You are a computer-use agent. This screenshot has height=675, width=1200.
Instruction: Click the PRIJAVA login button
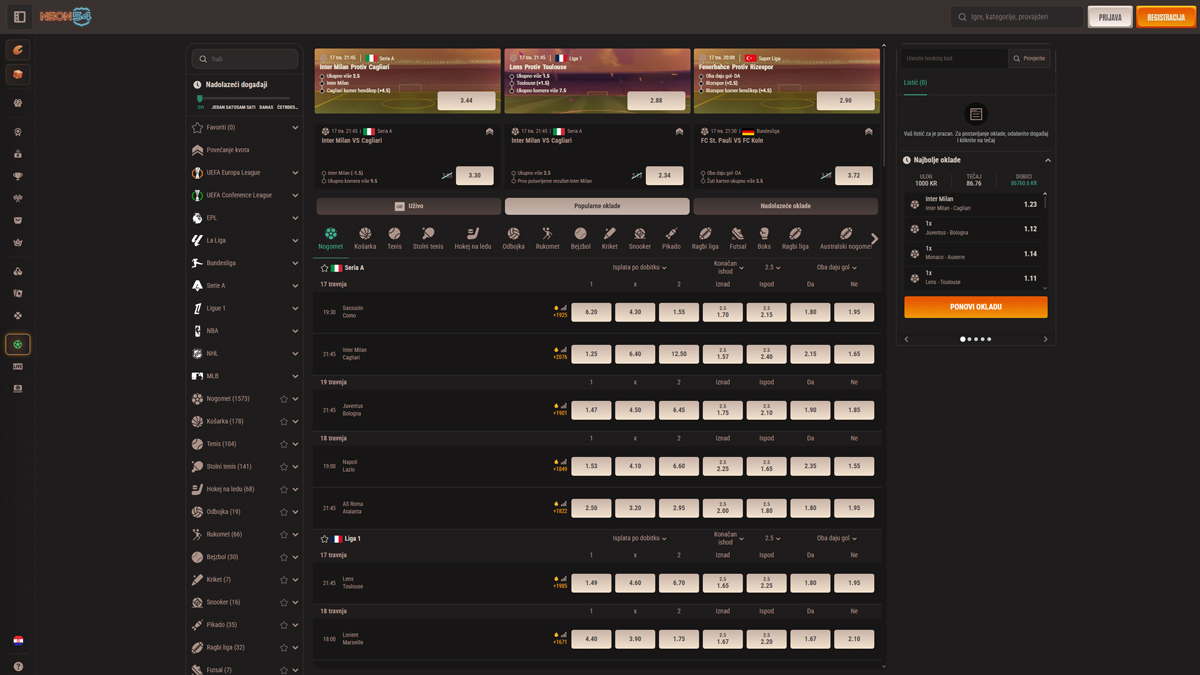[x=1110, y=17]
